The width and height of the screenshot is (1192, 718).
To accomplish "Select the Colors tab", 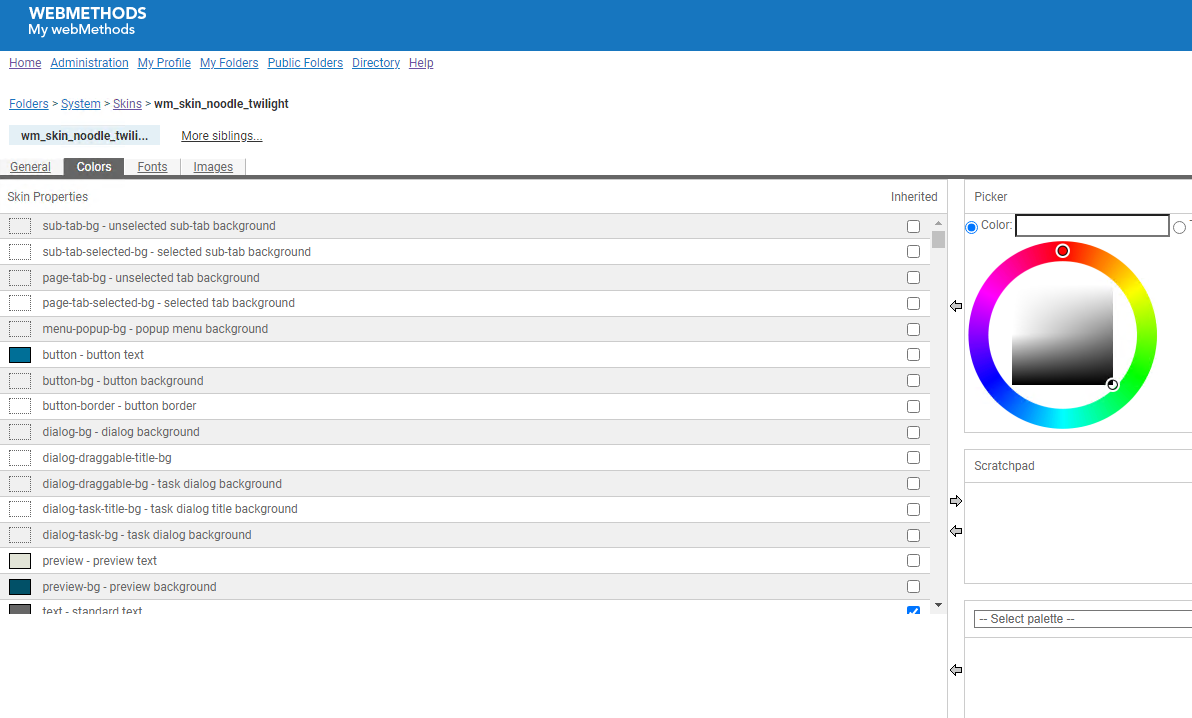I will 94,167.
